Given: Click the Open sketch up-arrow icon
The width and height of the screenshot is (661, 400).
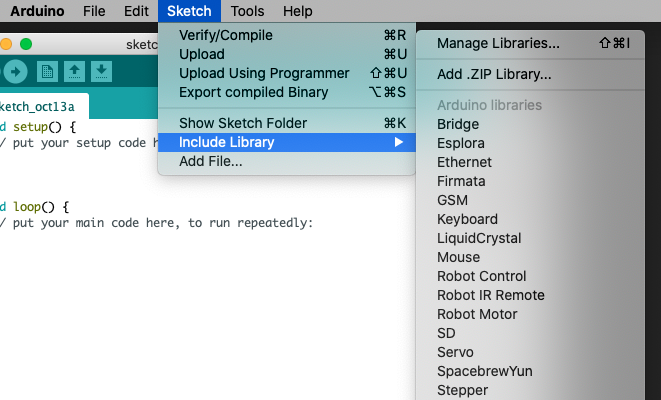Looking at the screenshot, I should 74,72.
